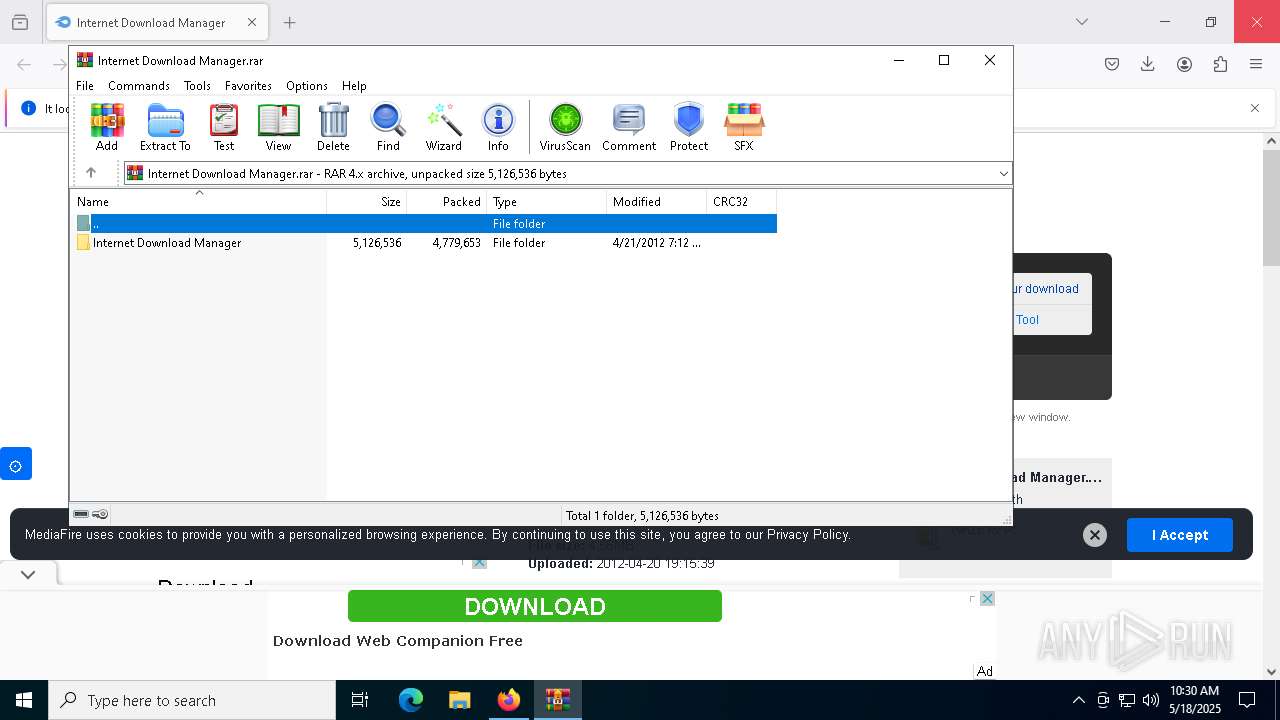Image resolution: width=1280 pixels, height=720 pixels.
Task: Switch to Firefox in the taskbar
Action: 509,700
